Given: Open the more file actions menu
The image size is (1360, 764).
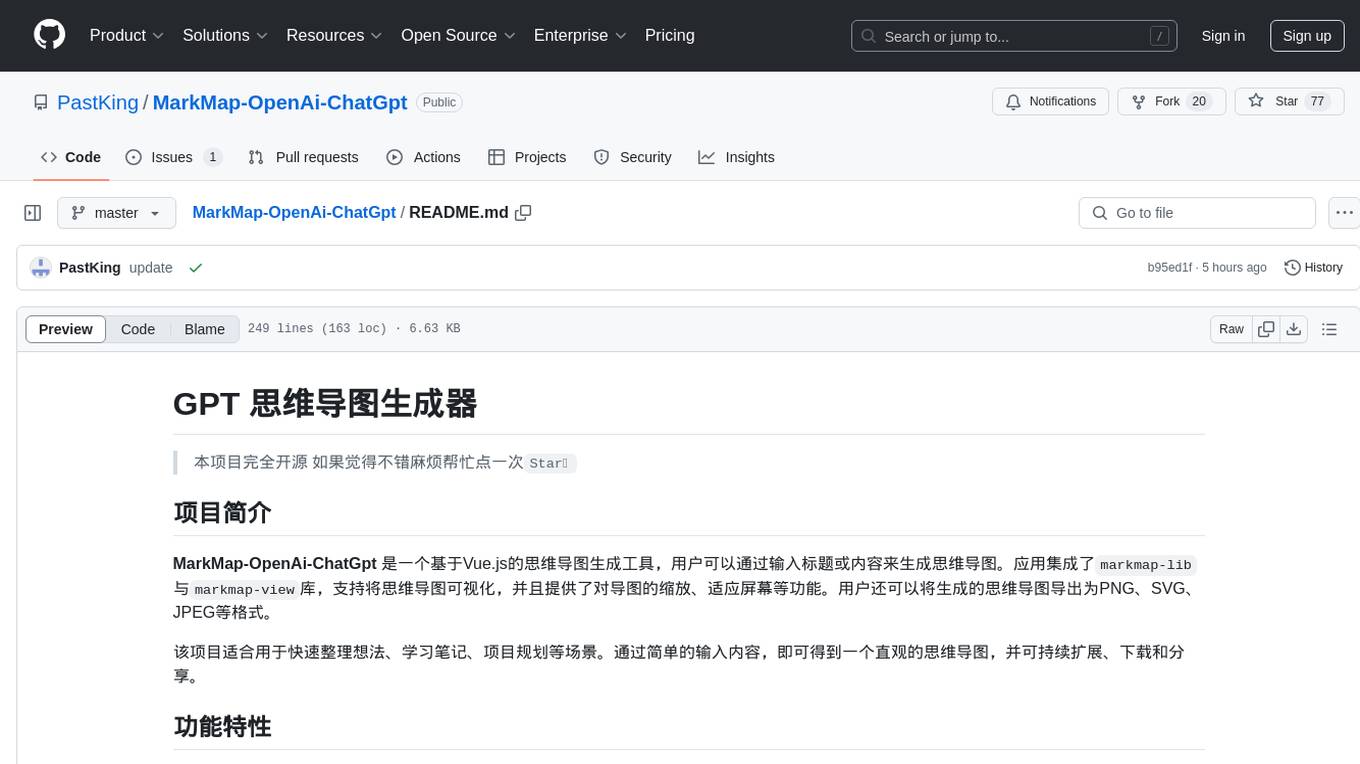Looking at the screenshot, I should (1344, 213).
